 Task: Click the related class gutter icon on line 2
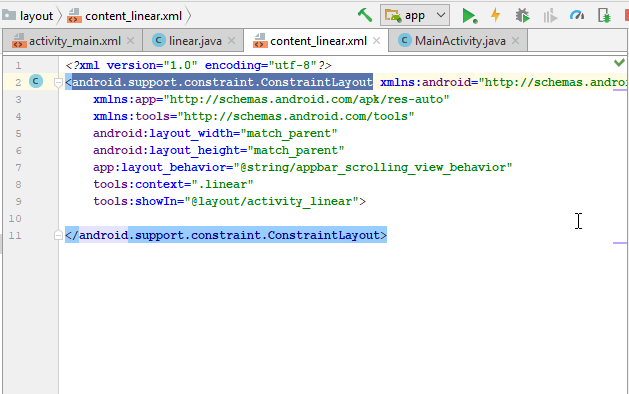(36, 81)
